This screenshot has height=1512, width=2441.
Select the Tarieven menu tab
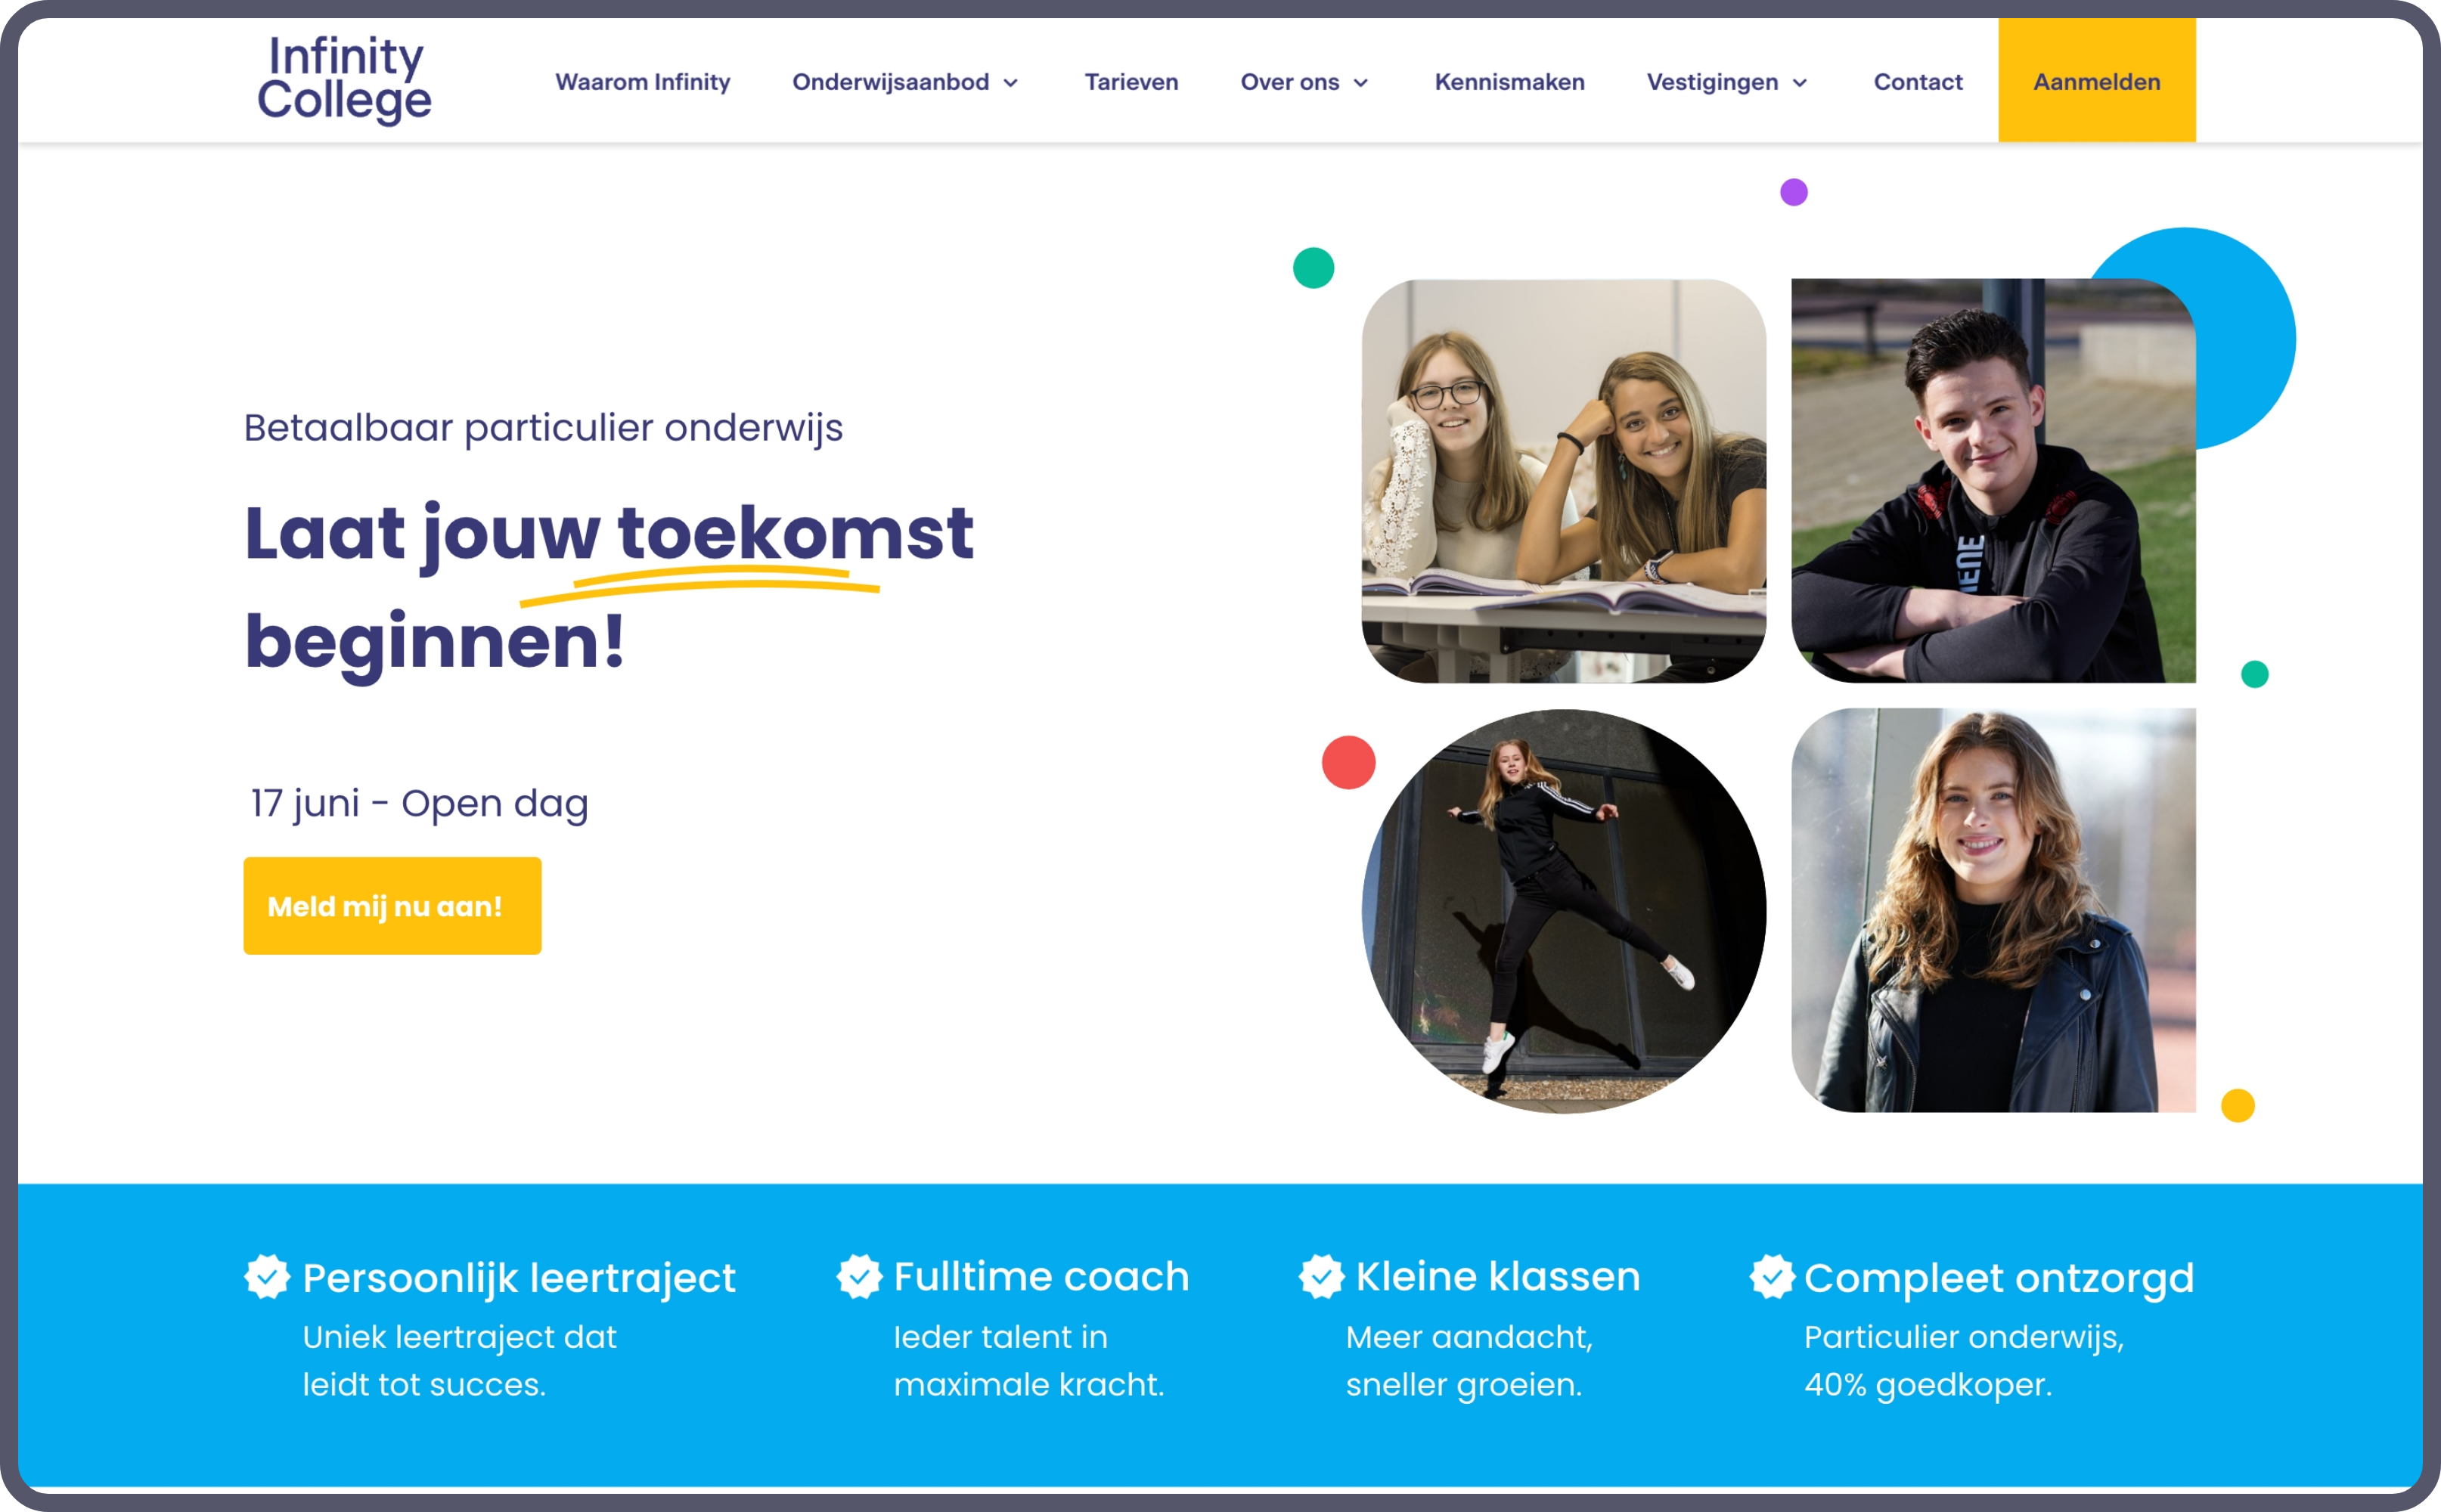[1130, 82]
